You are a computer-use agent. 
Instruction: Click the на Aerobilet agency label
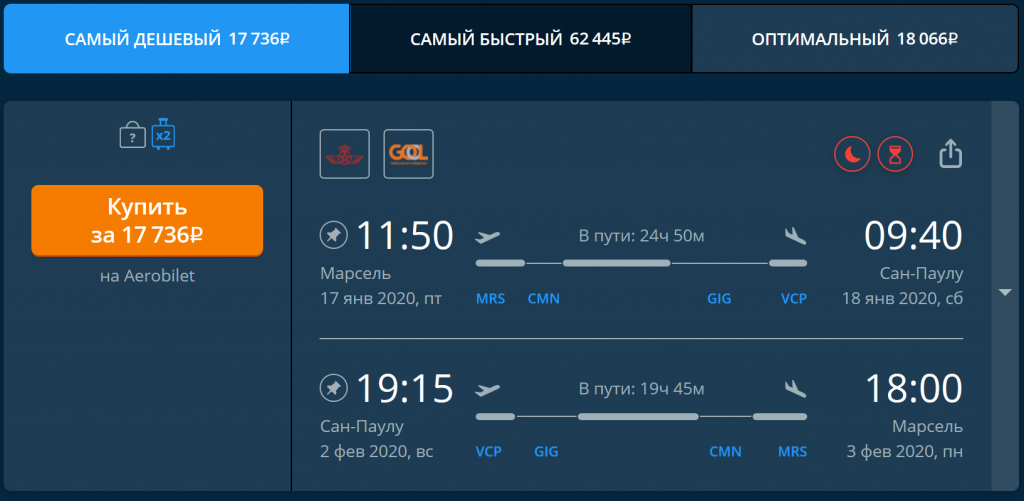coord(148,276)
